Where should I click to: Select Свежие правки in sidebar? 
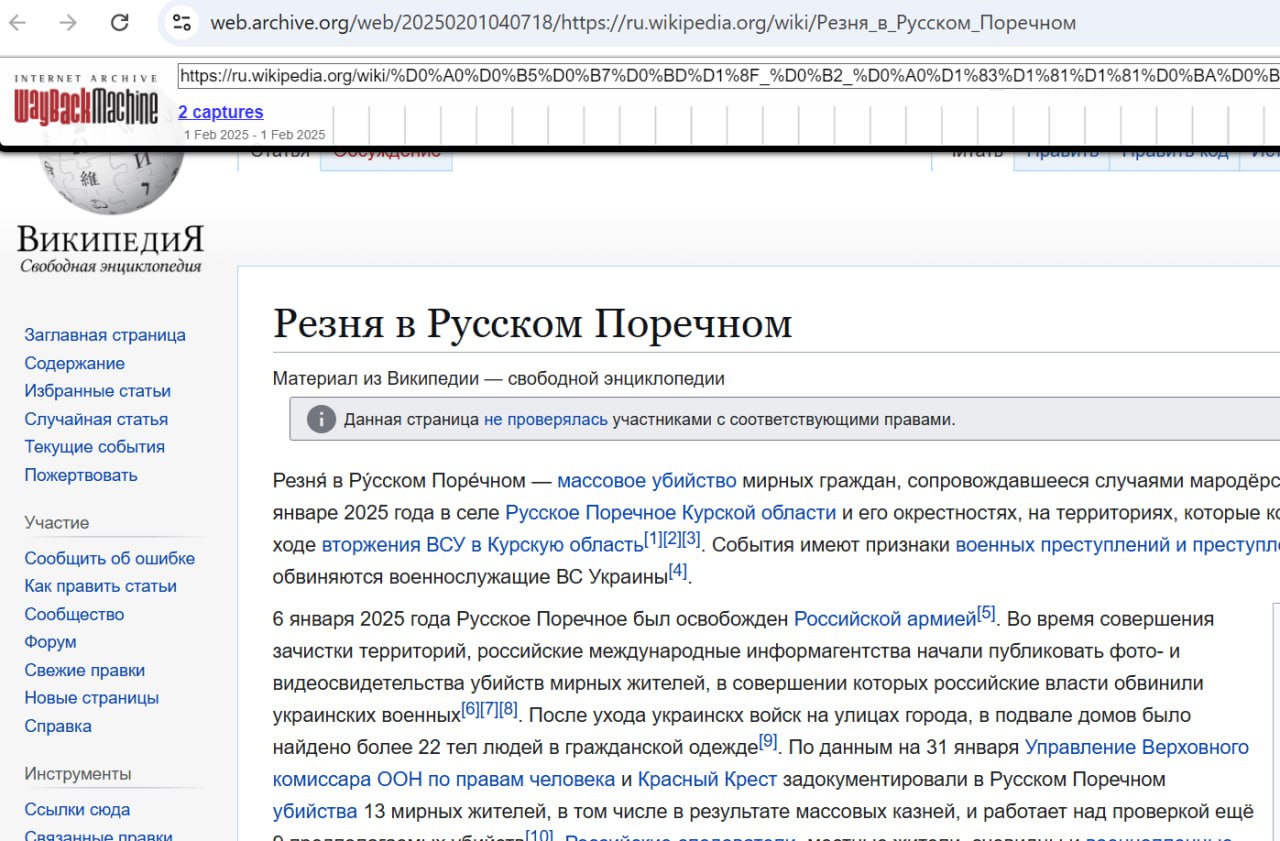85,670
